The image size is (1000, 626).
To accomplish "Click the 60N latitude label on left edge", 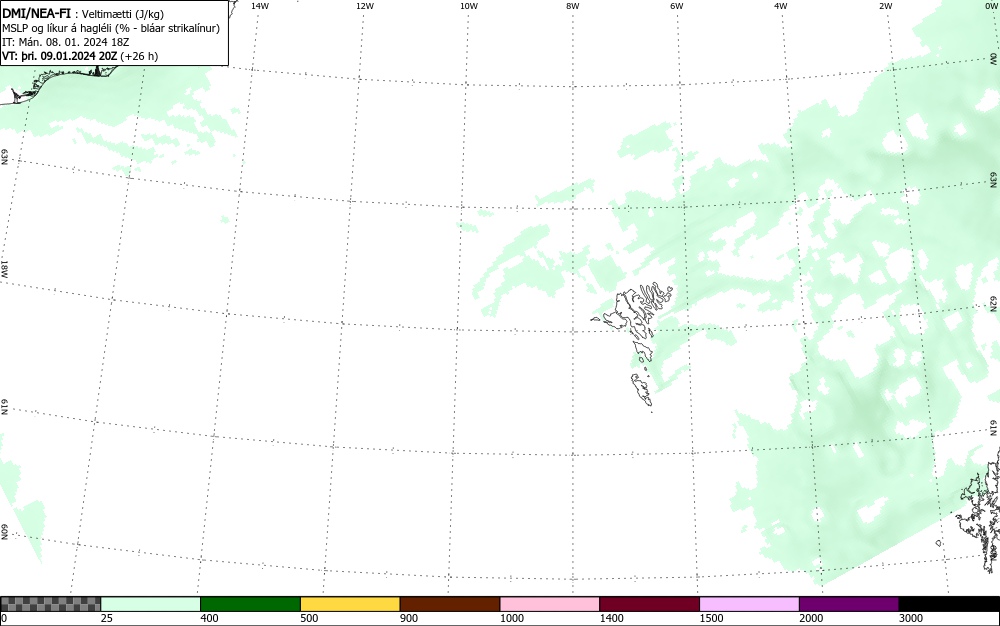I will (x=4, y=532).
